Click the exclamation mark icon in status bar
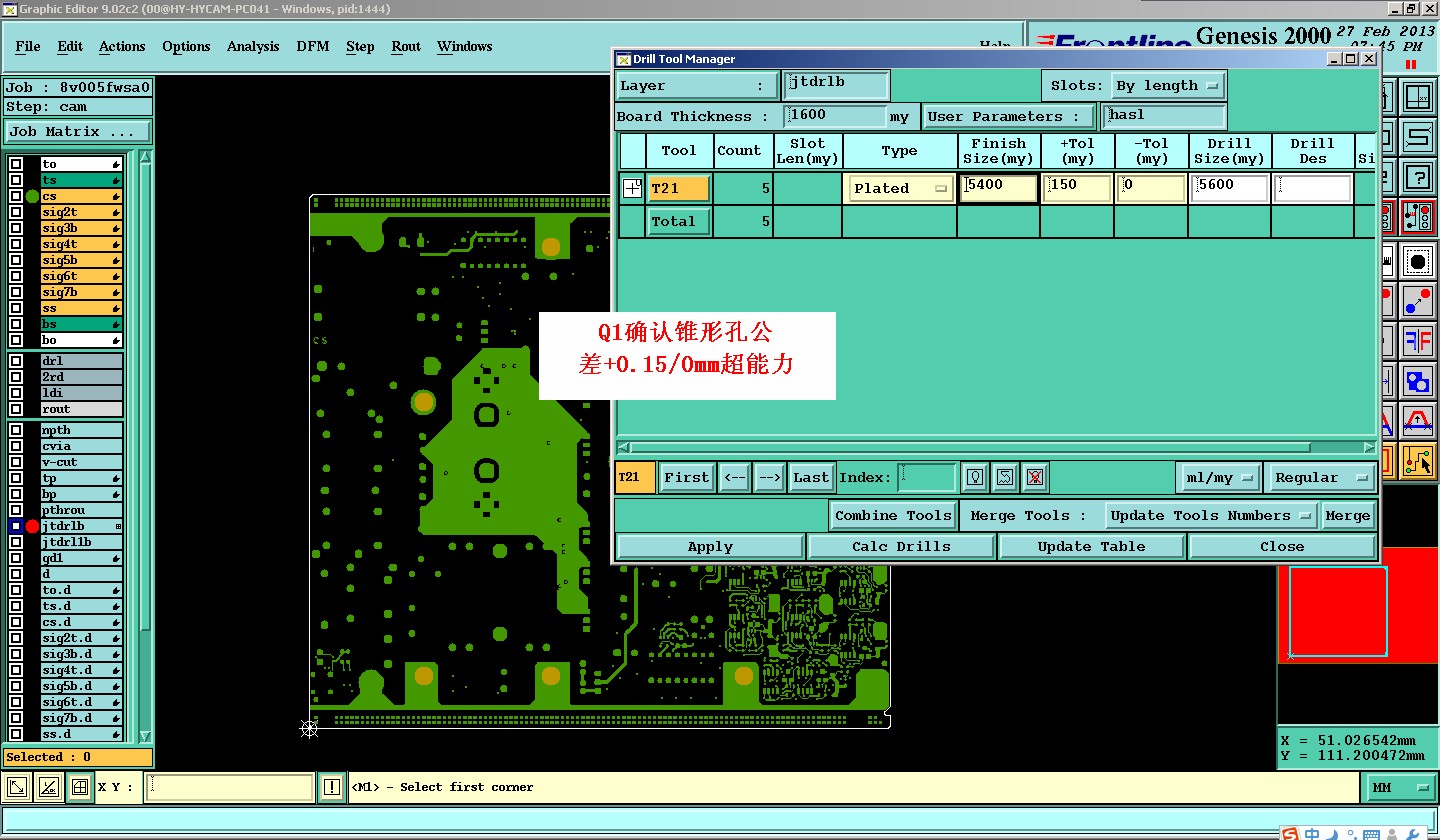Image resolution: width=1440 pixels, height=840 pixels. [x=332, y=787]
